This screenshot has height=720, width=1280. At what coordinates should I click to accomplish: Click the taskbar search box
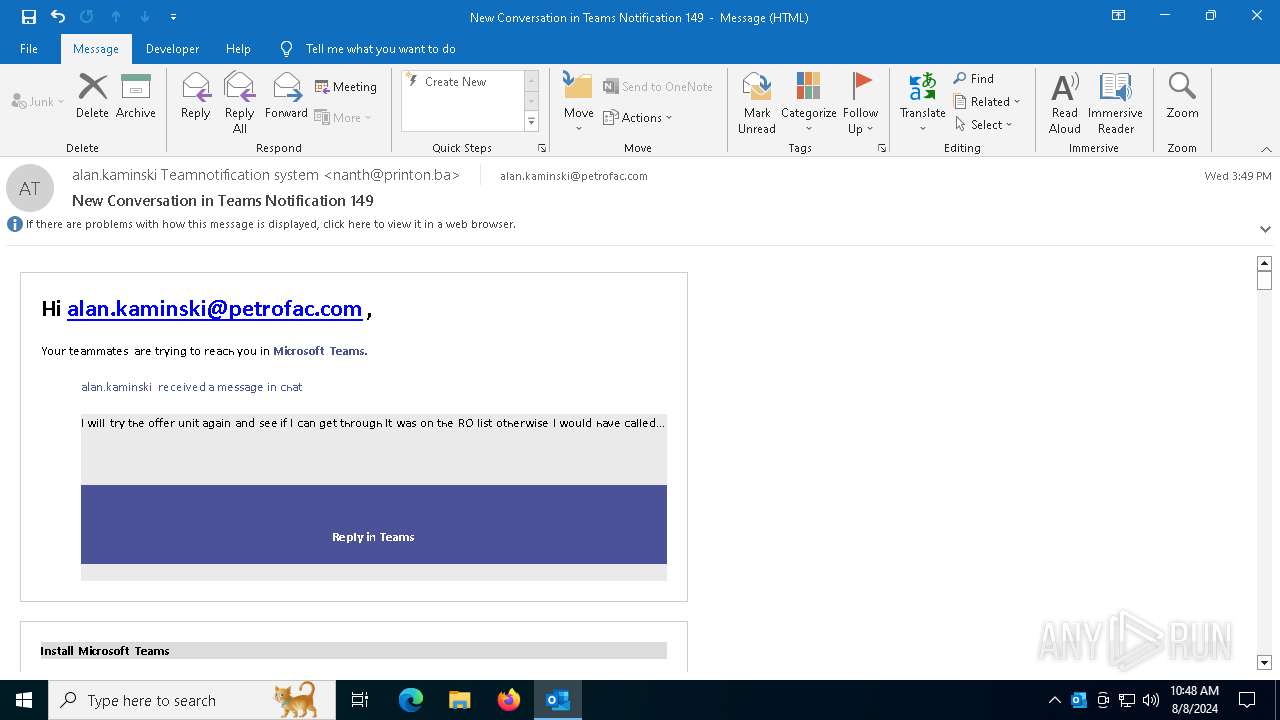pos(192,700)
